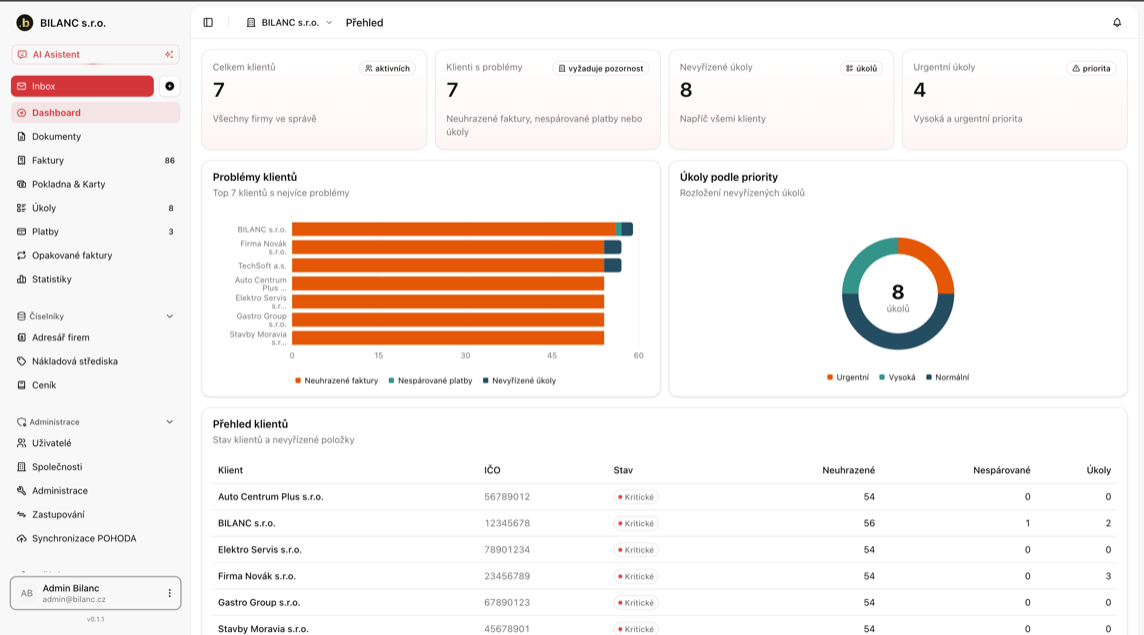Click Kritické status for Gastro Group
1144x635 pixels.
[x=635, y=603]
